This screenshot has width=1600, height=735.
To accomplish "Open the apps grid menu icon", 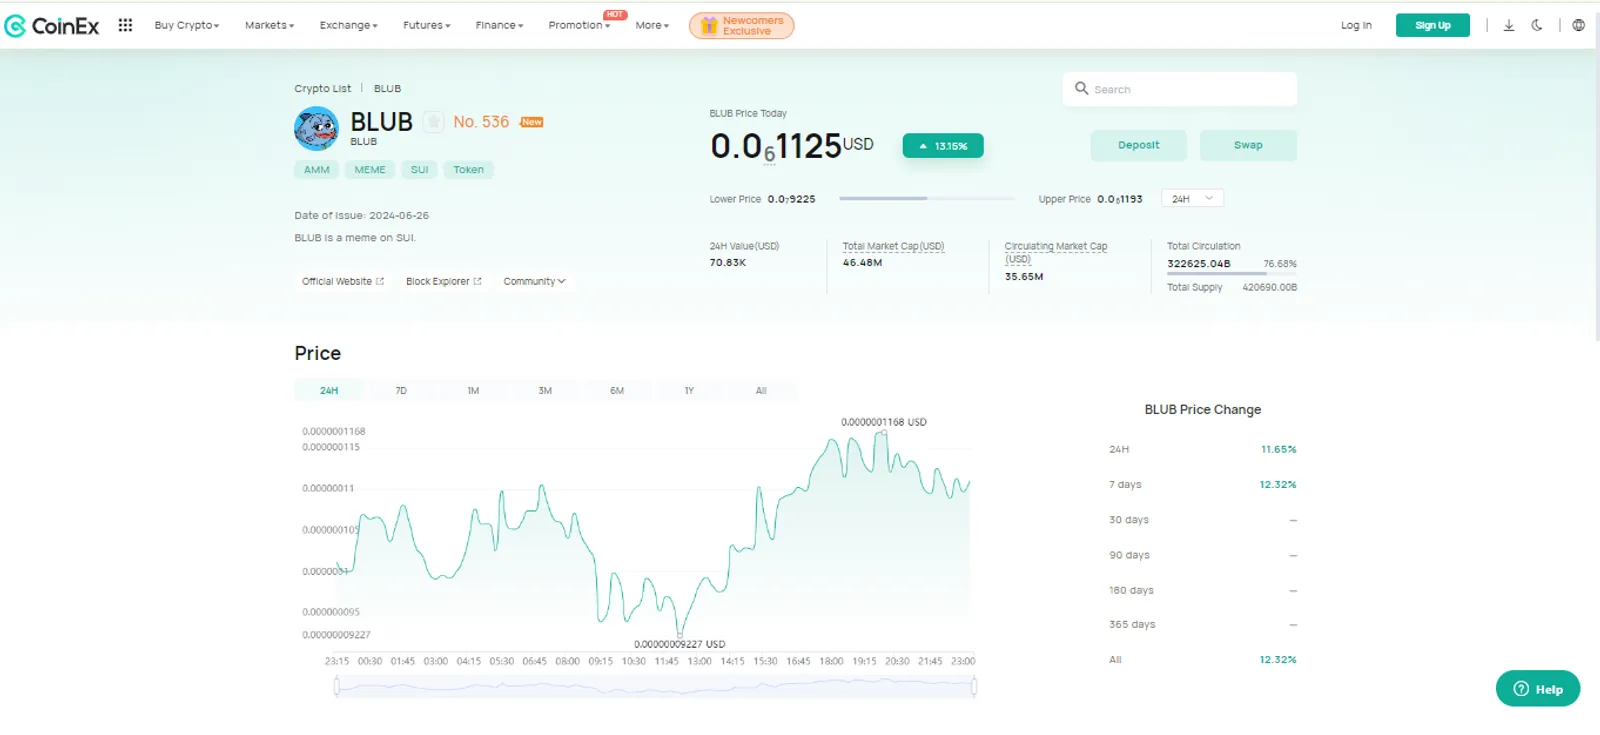I will [125, 25].
